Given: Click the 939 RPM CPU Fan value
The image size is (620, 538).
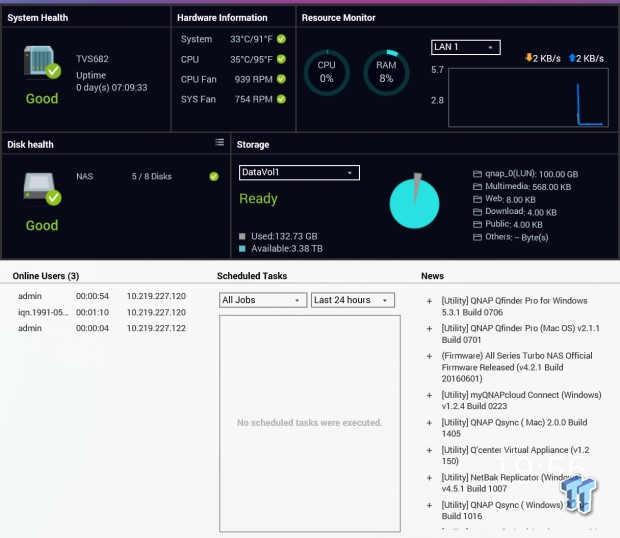Looking at the screenshot, I should [253, 79].
